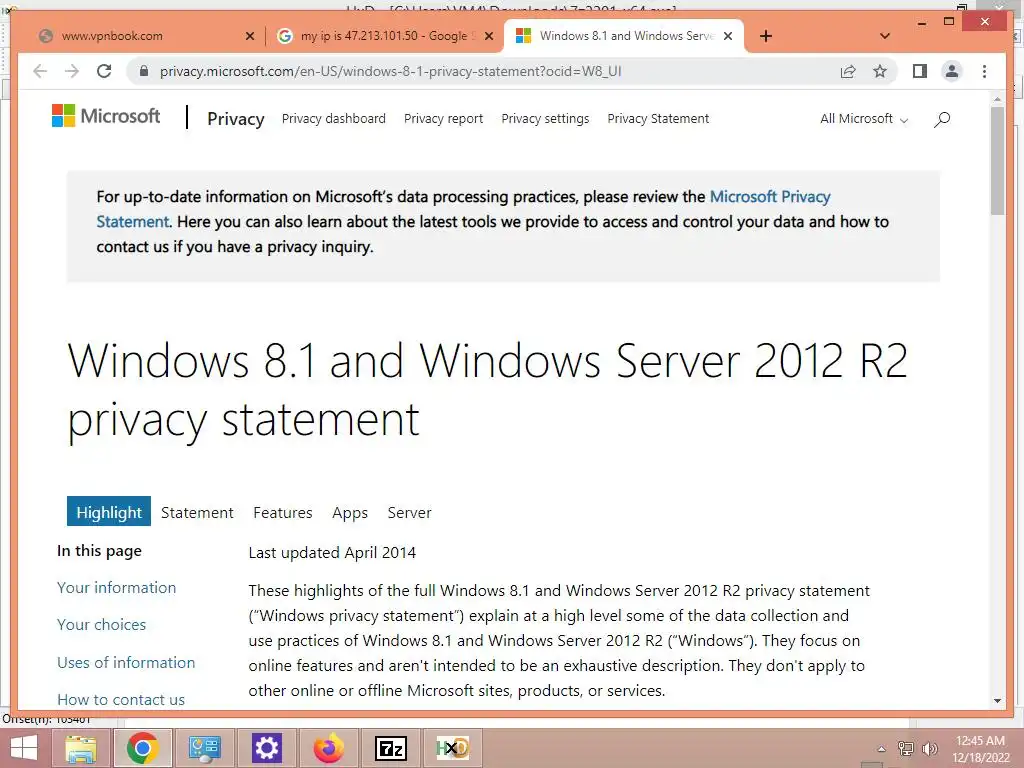Image resolution: width=1024 pixels, height=768 pixels.
Task: Open the Chrome profile avatar menu
Action: 952,71
